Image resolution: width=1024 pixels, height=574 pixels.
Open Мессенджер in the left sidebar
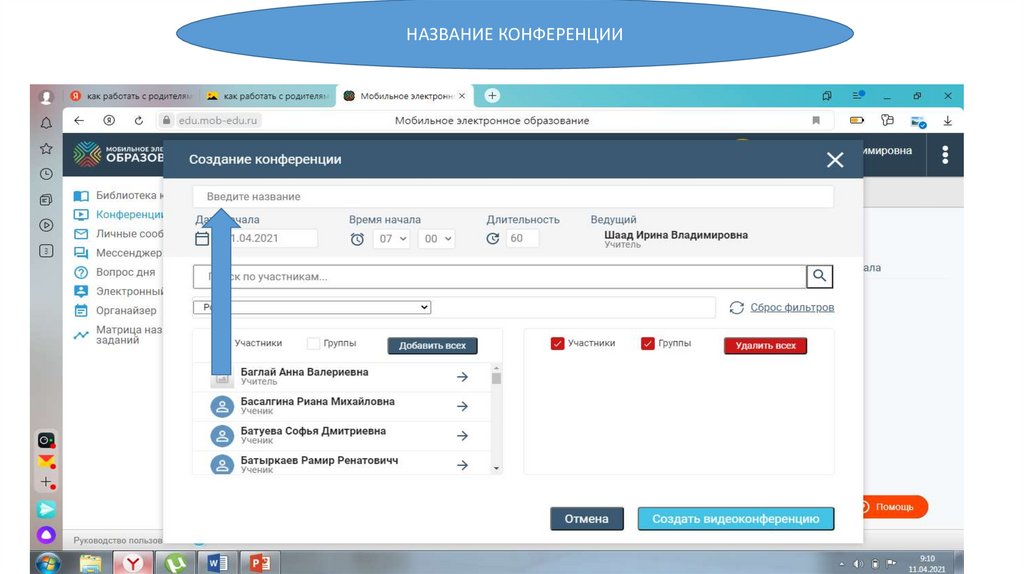point(128,253)
